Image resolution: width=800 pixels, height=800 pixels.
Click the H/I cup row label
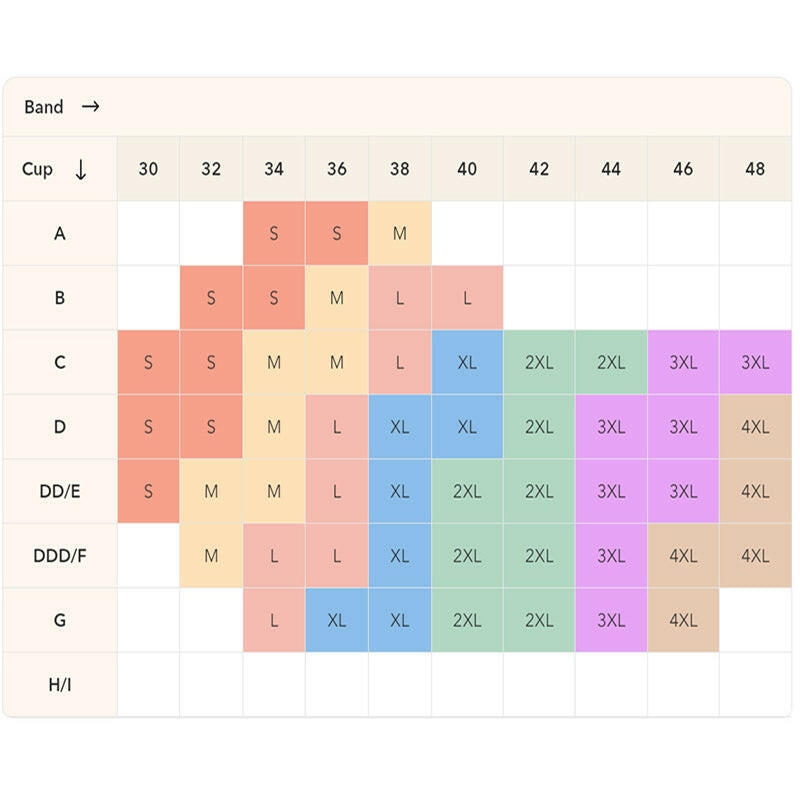pyautogui.click(x=60, y=684)
